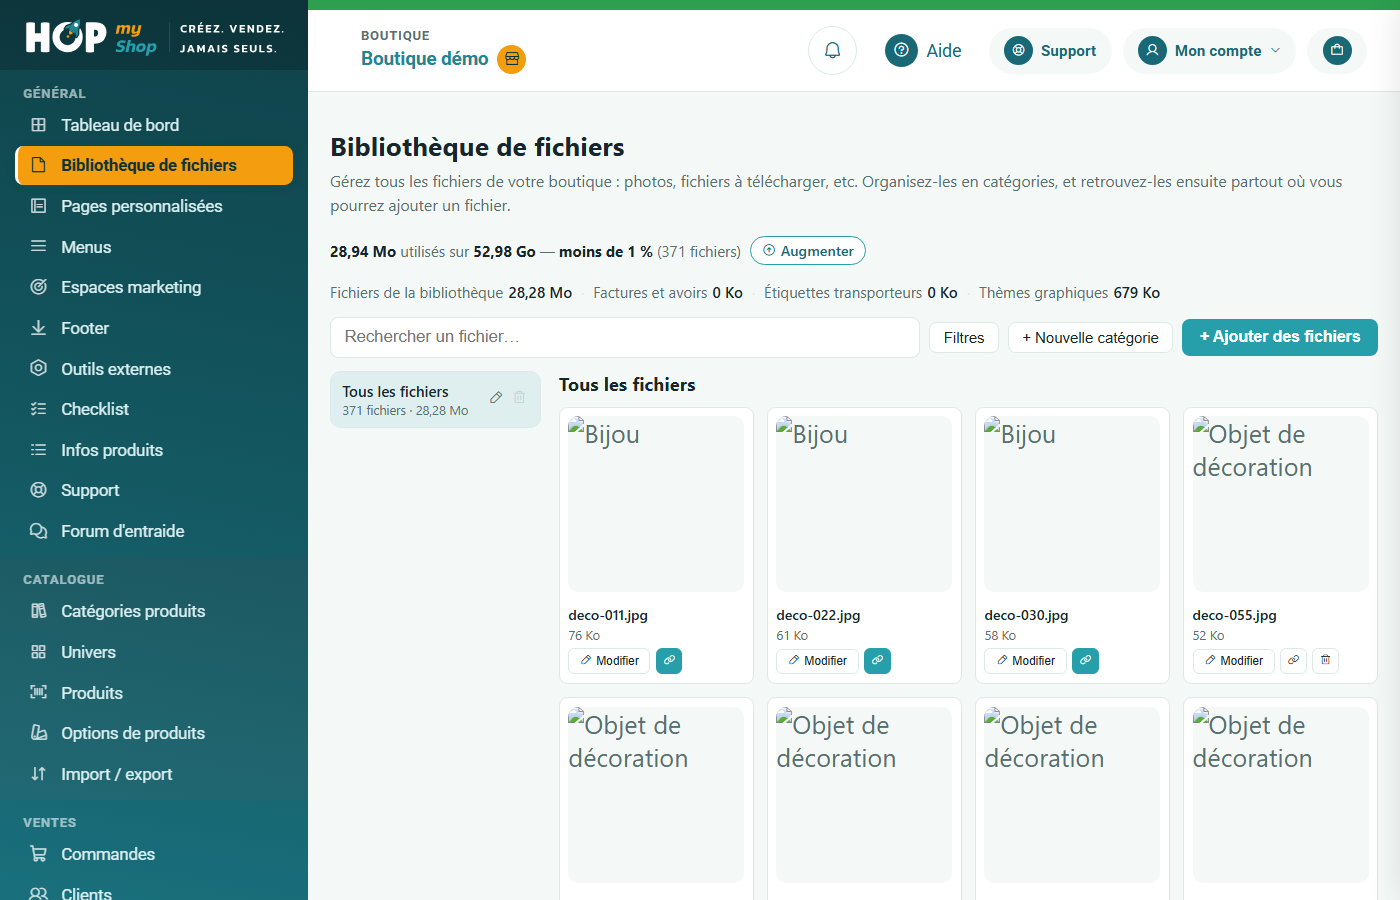Open Forum d'entraide

tap(154, 531)
